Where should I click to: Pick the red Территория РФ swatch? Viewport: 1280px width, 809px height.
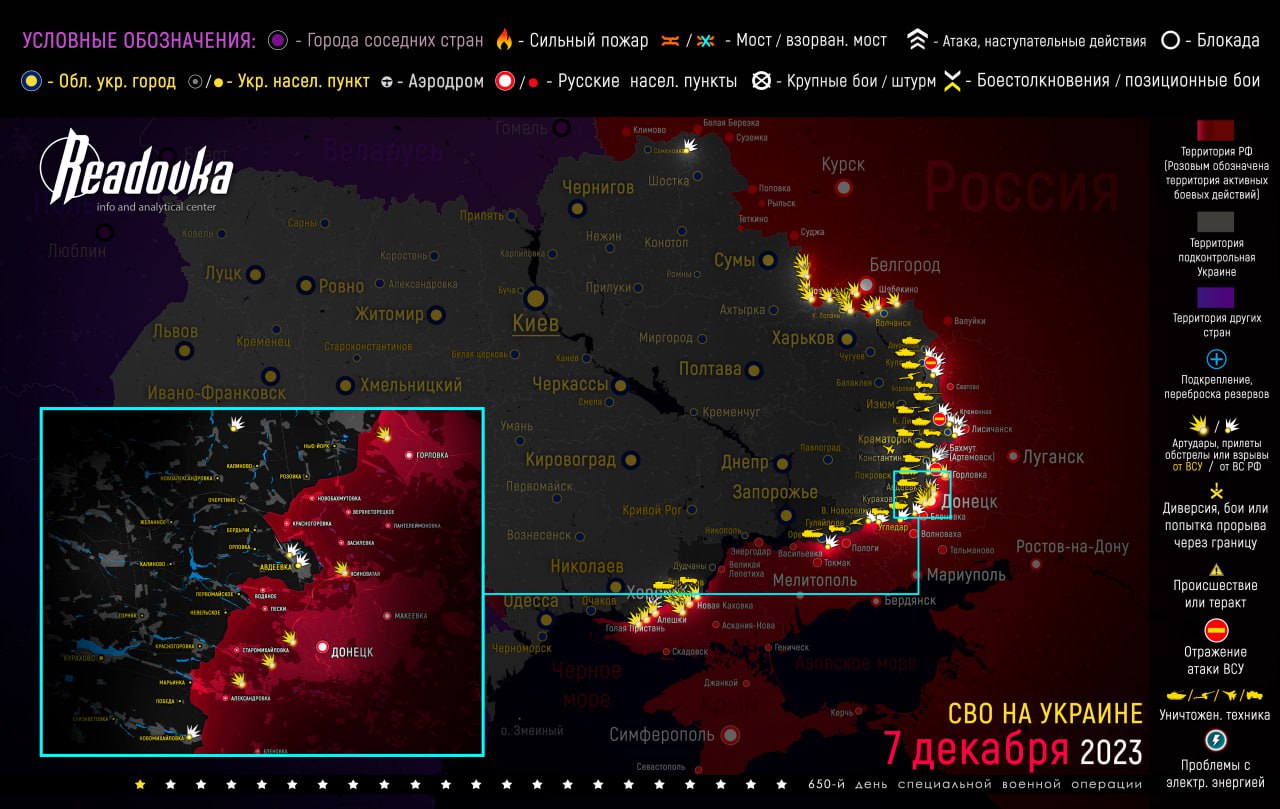click(1216, 131)
